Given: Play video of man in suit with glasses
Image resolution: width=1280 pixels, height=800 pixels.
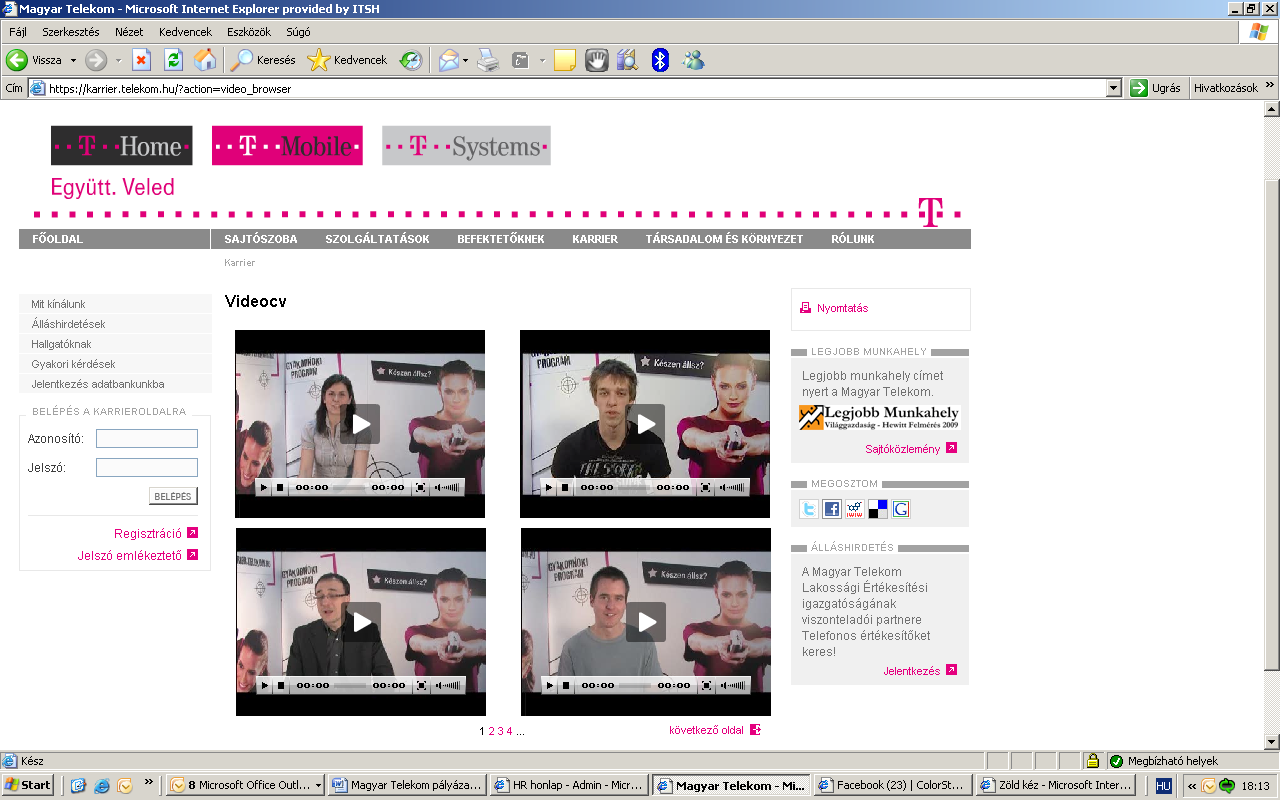Looking at the screenshot, I should pos(361,622).
